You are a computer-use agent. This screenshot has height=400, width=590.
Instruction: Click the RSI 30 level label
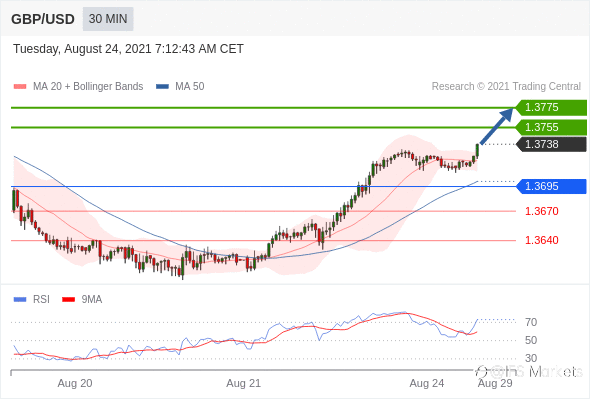[531, 358]
